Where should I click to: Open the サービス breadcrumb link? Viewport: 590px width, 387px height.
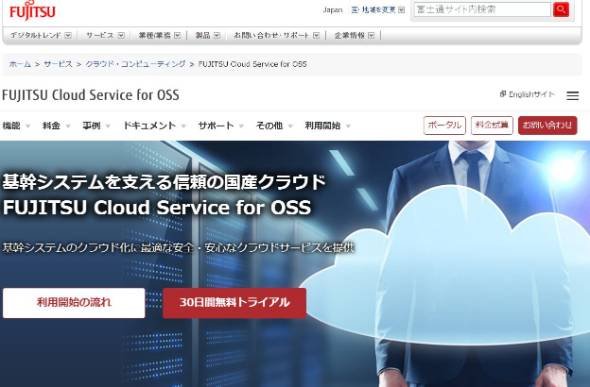coord(58,64)
